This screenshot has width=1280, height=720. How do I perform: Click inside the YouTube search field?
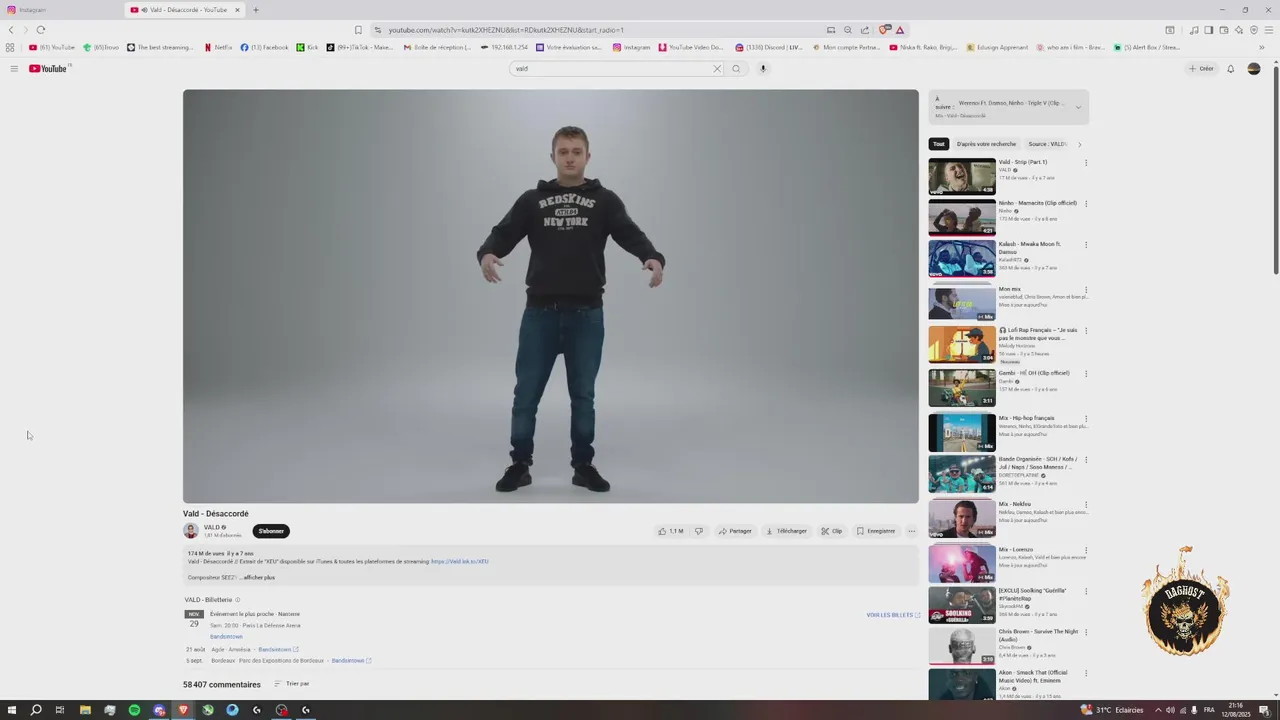[610, 69]
